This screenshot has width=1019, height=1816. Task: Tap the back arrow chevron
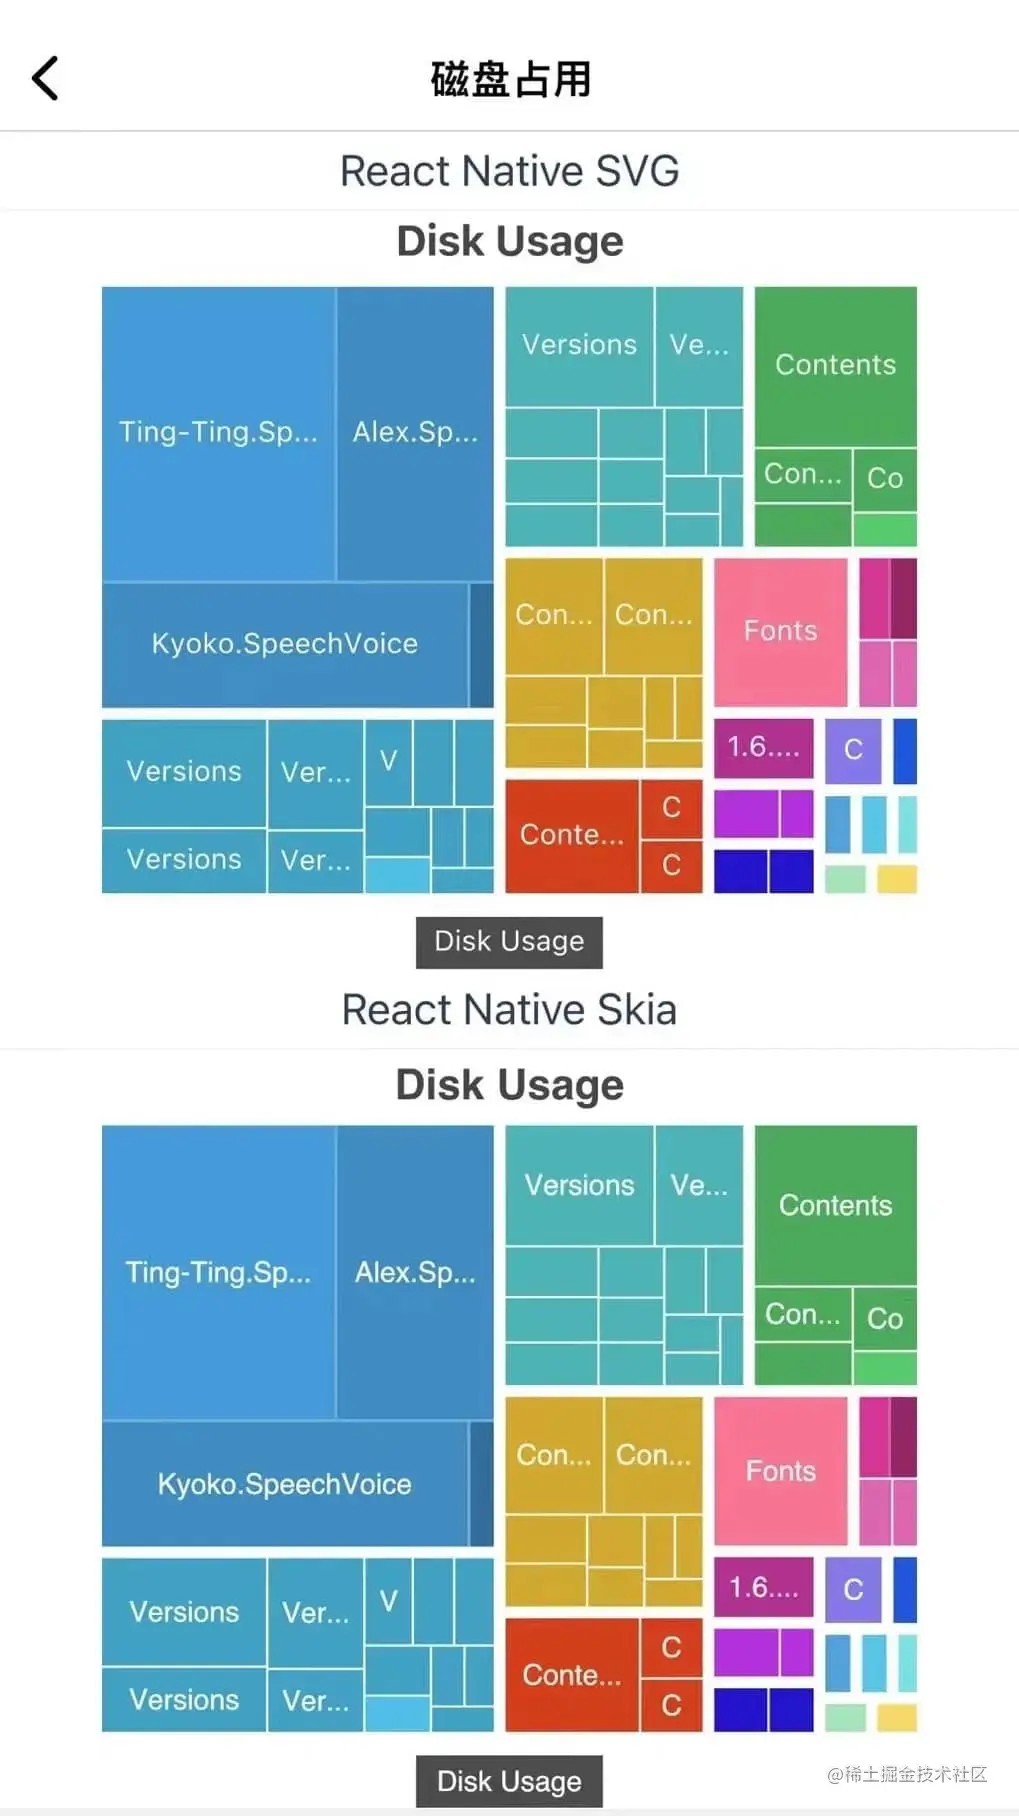click(45, 78)
